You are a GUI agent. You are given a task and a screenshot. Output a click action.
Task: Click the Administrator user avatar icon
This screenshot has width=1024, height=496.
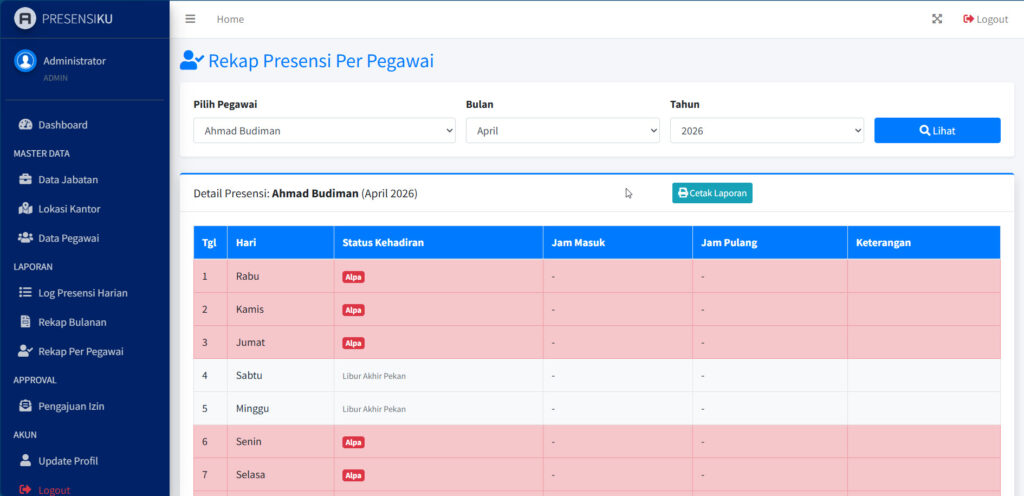coord(25,61)
